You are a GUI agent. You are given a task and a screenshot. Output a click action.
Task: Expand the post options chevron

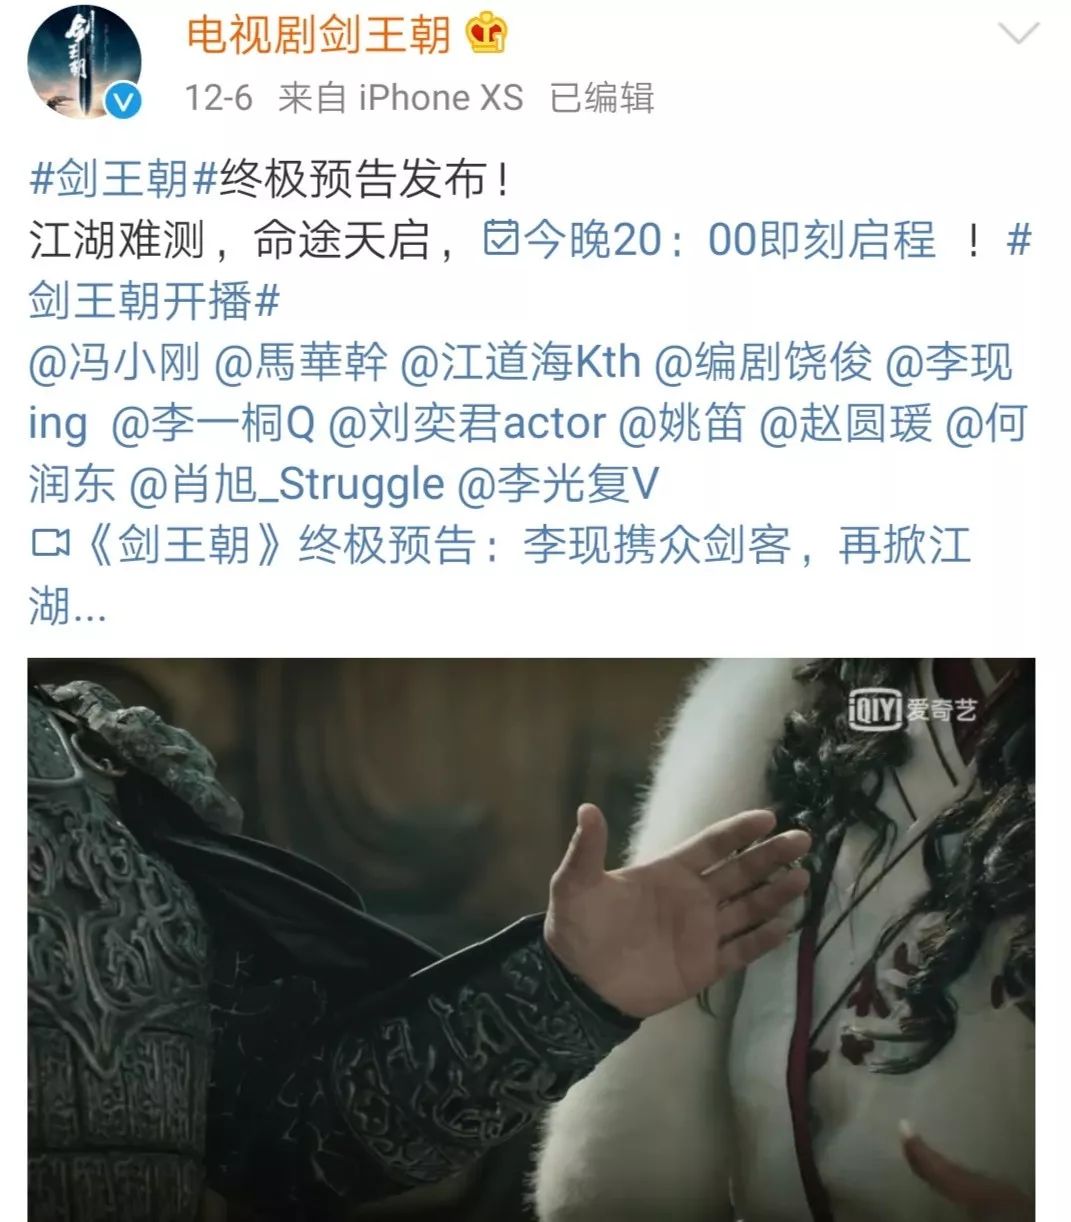click(x=1019, y=35)
